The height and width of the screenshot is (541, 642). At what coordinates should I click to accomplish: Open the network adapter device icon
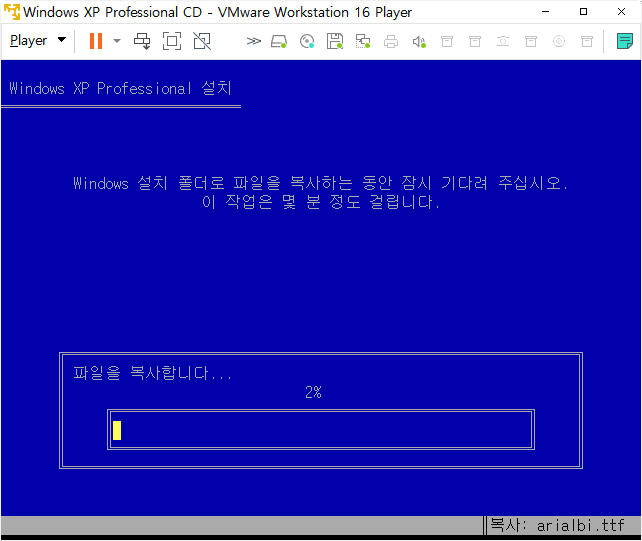363,41
